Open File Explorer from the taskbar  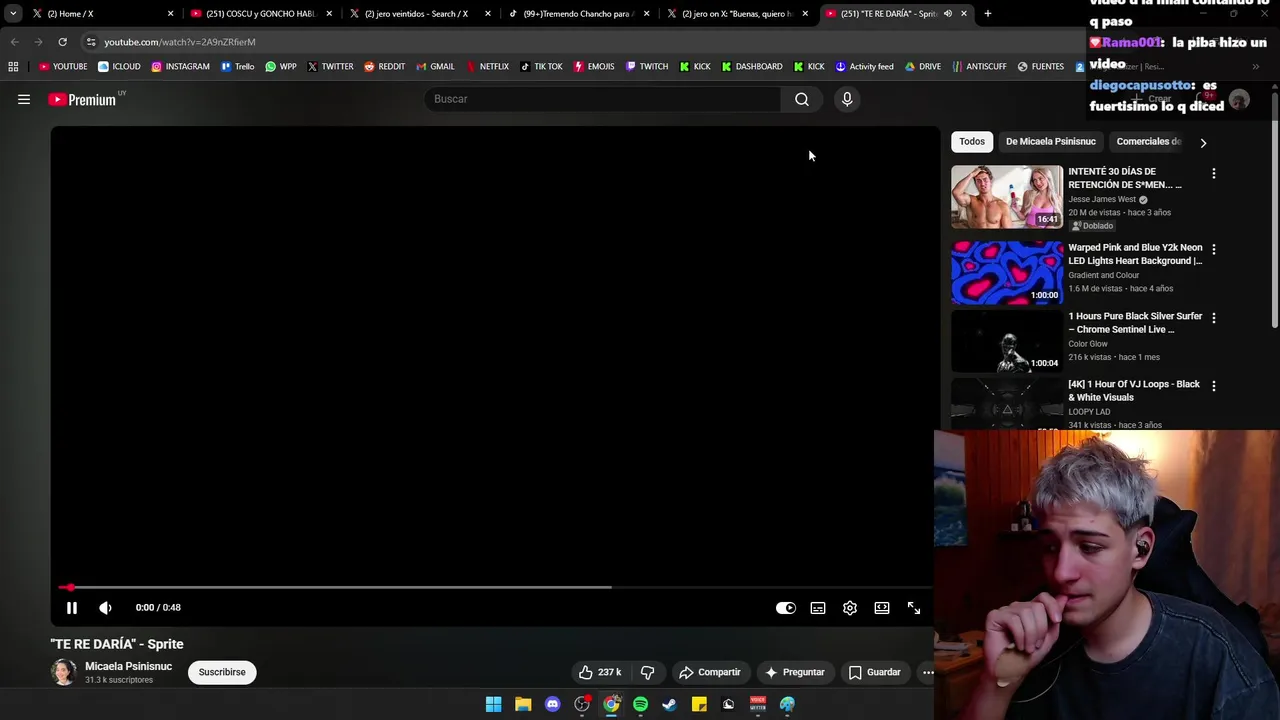523,704
